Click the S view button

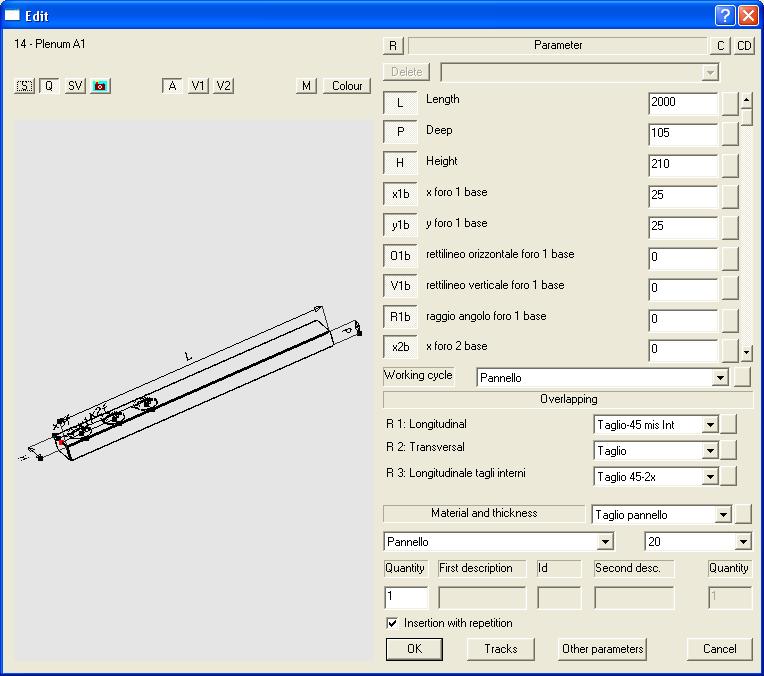tap(25, 86)
